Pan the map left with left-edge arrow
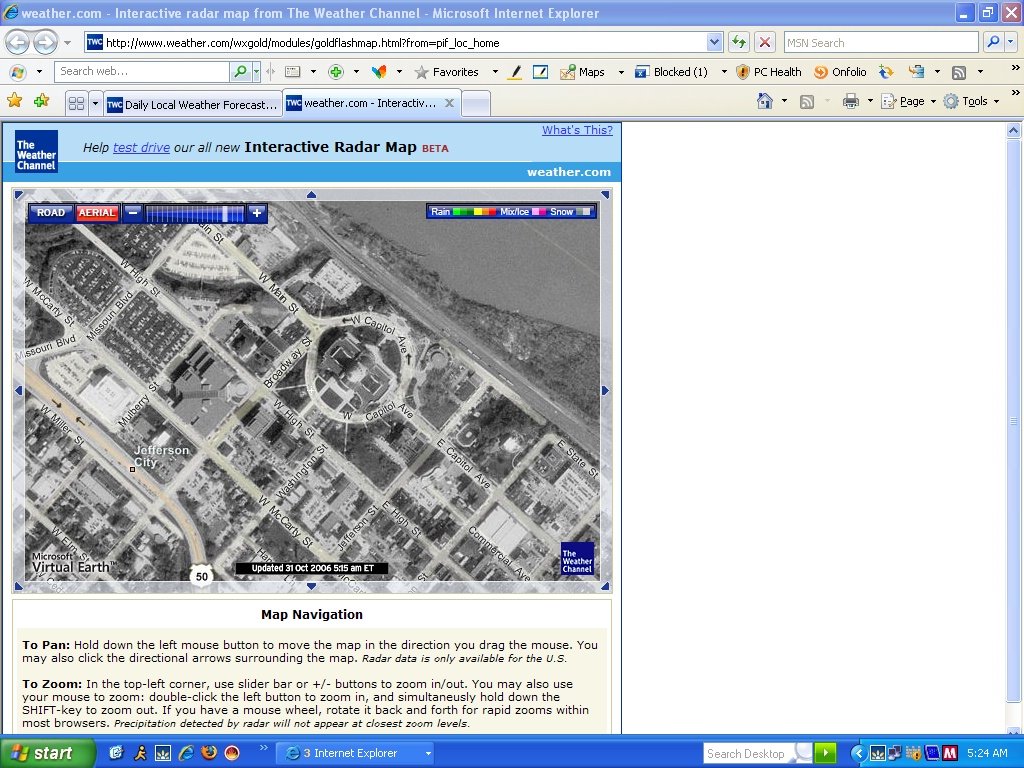This screenshot has height=768, width=1024. (x=18, y=391)
